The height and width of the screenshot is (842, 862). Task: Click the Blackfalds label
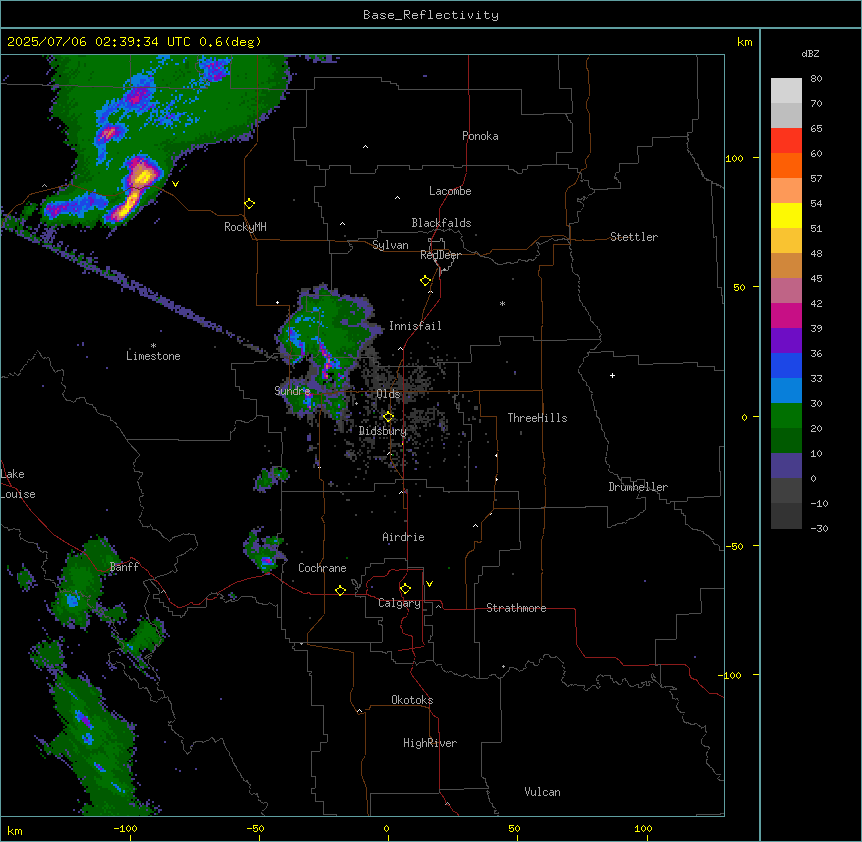coord(441,223)
